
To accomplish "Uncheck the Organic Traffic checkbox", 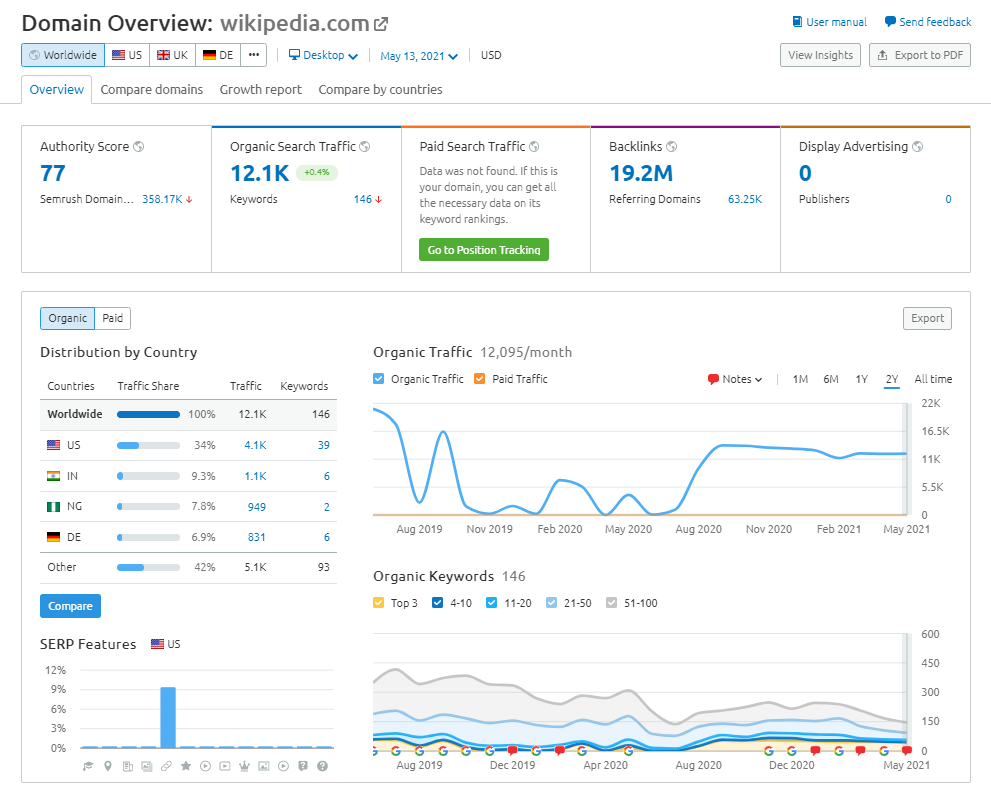I will [x=379, y=379].
